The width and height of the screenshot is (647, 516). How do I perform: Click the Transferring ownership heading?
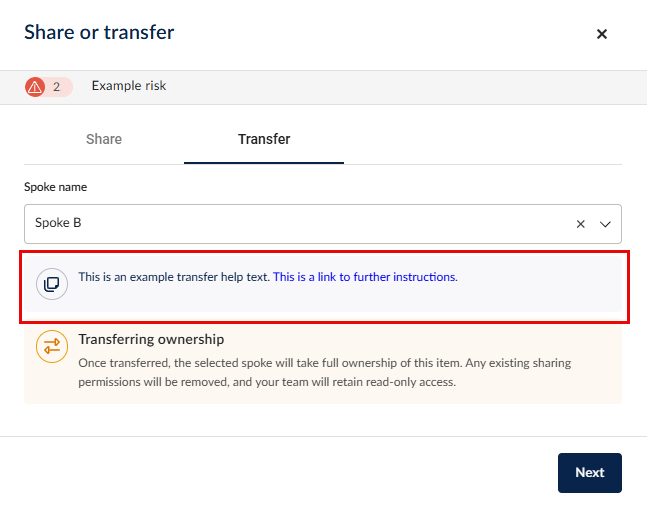(x=151, y=340)
